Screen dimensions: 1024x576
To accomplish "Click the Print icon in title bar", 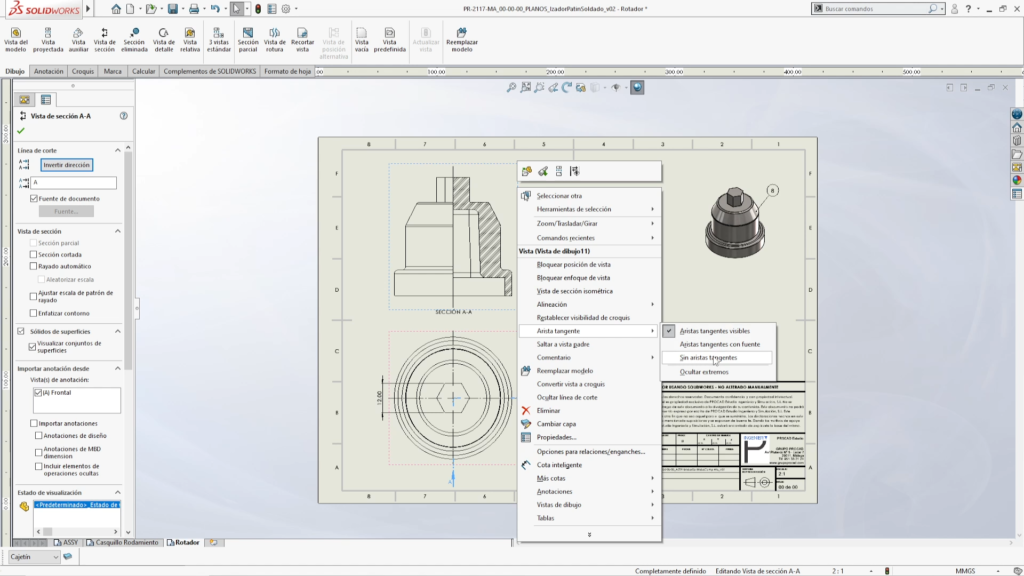I will [194, 9].
